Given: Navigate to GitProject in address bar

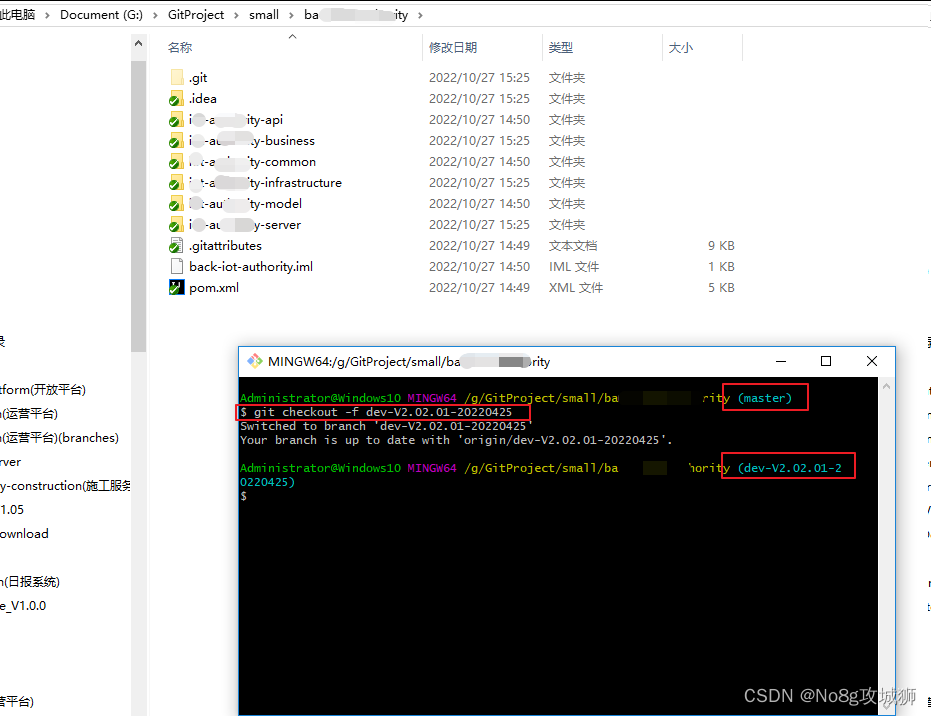Looking at the screenshot, I should pos(196,15).
